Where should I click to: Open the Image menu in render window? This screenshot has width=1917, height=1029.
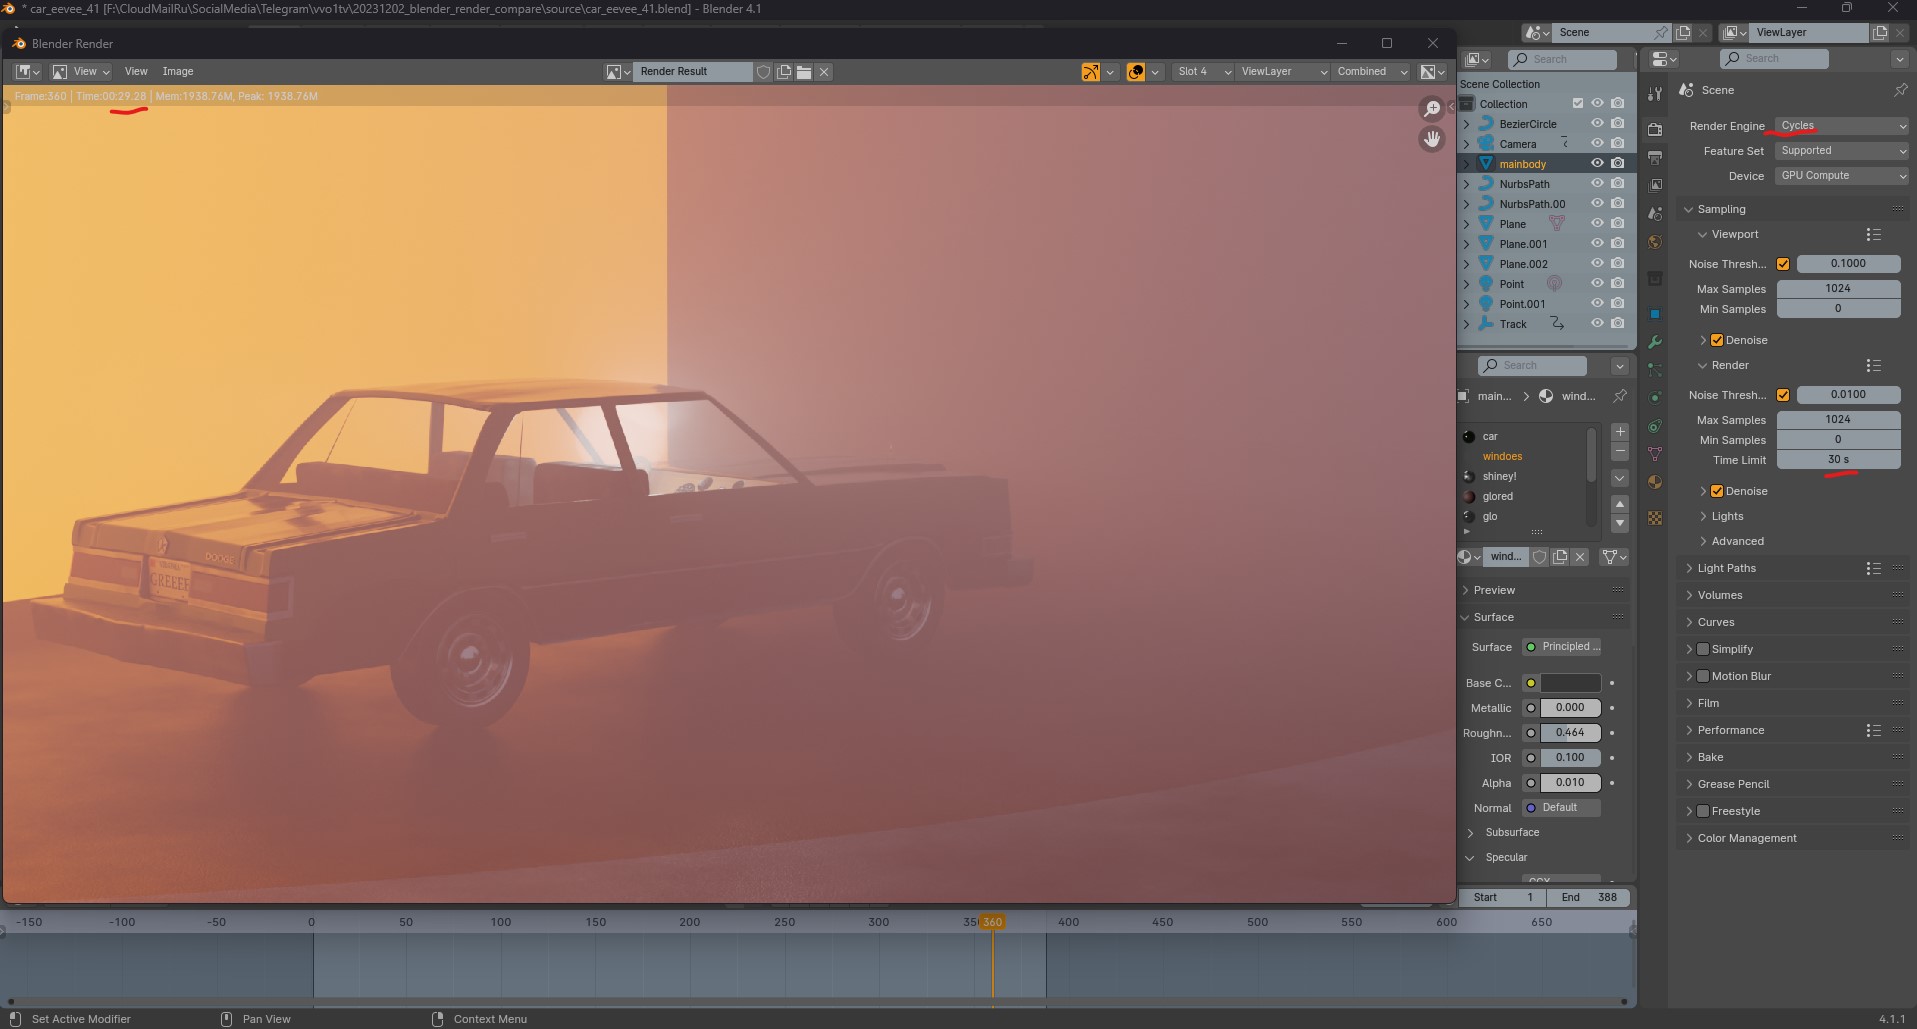(x=178, y=72)
